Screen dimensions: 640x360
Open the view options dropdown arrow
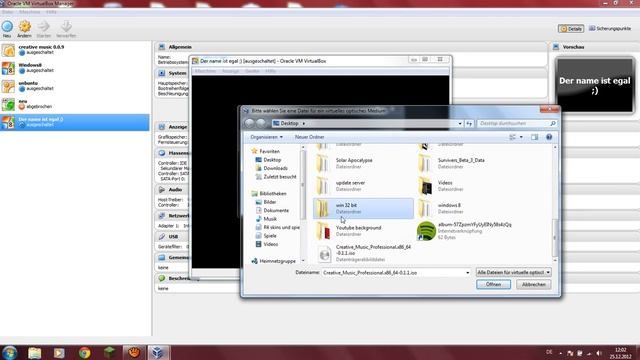click(521, 137)
